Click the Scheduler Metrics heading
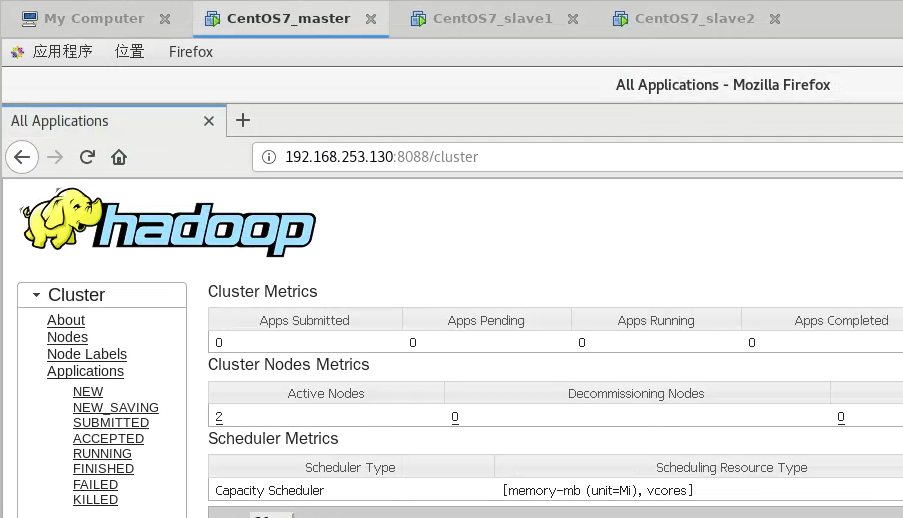Viewport: 903px width, 518px height. pos(273,438)
